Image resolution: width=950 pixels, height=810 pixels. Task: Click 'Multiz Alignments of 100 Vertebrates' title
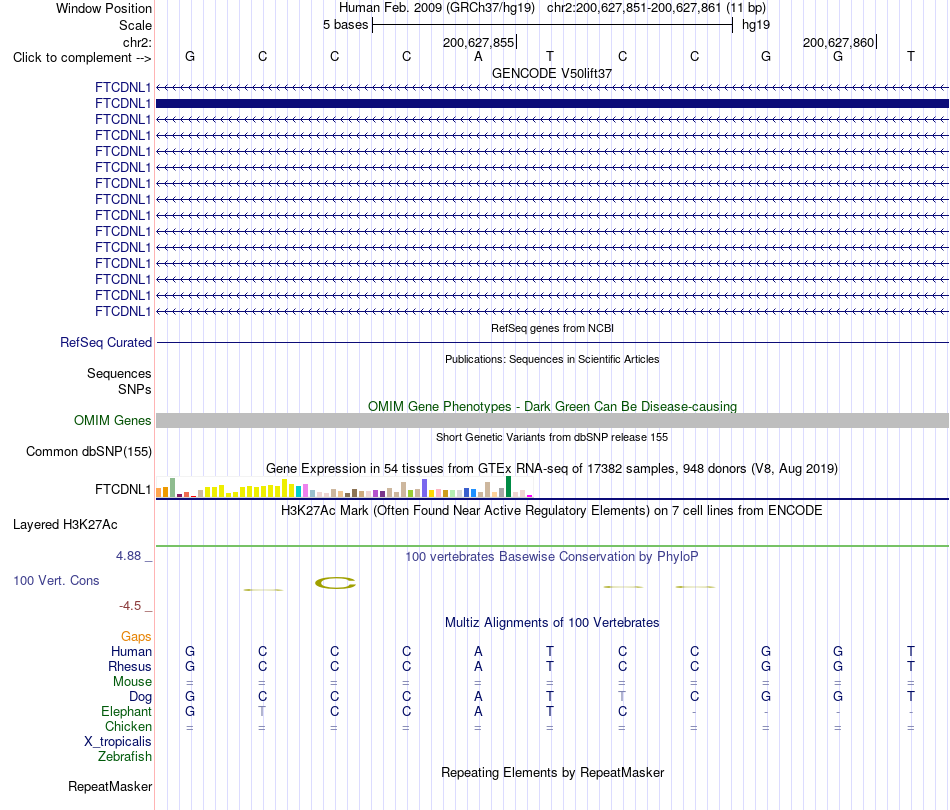tap(552, 623)
